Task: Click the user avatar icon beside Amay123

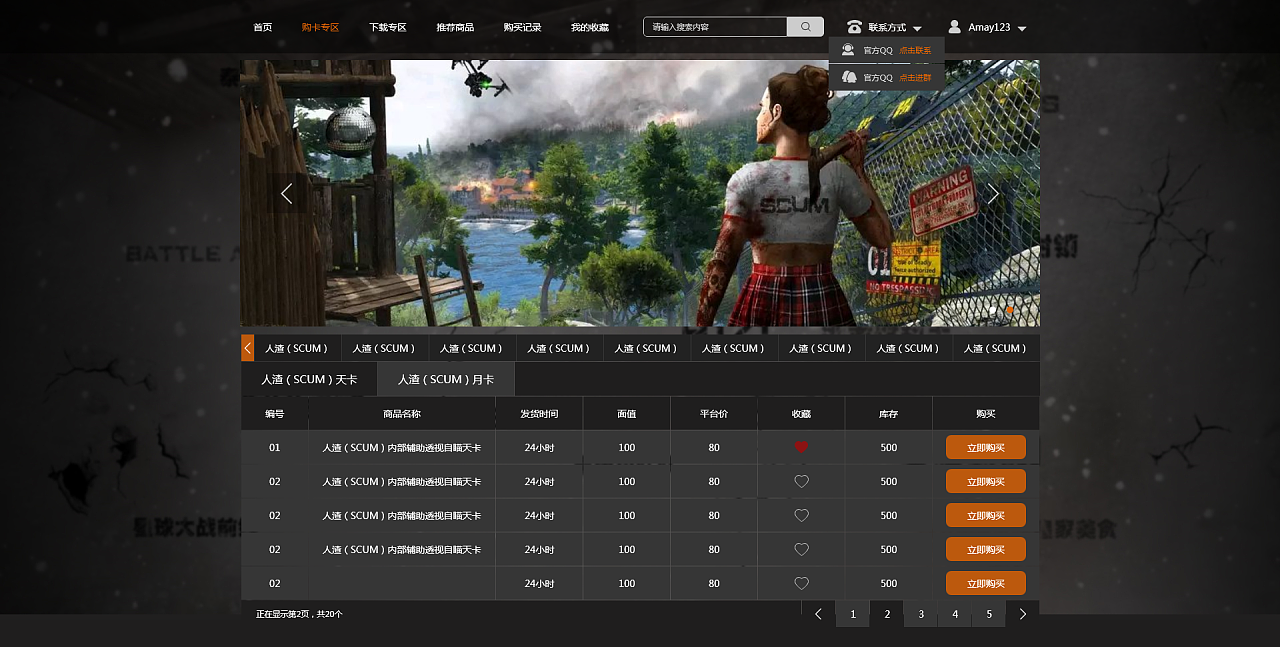Action: click(954, 27)
